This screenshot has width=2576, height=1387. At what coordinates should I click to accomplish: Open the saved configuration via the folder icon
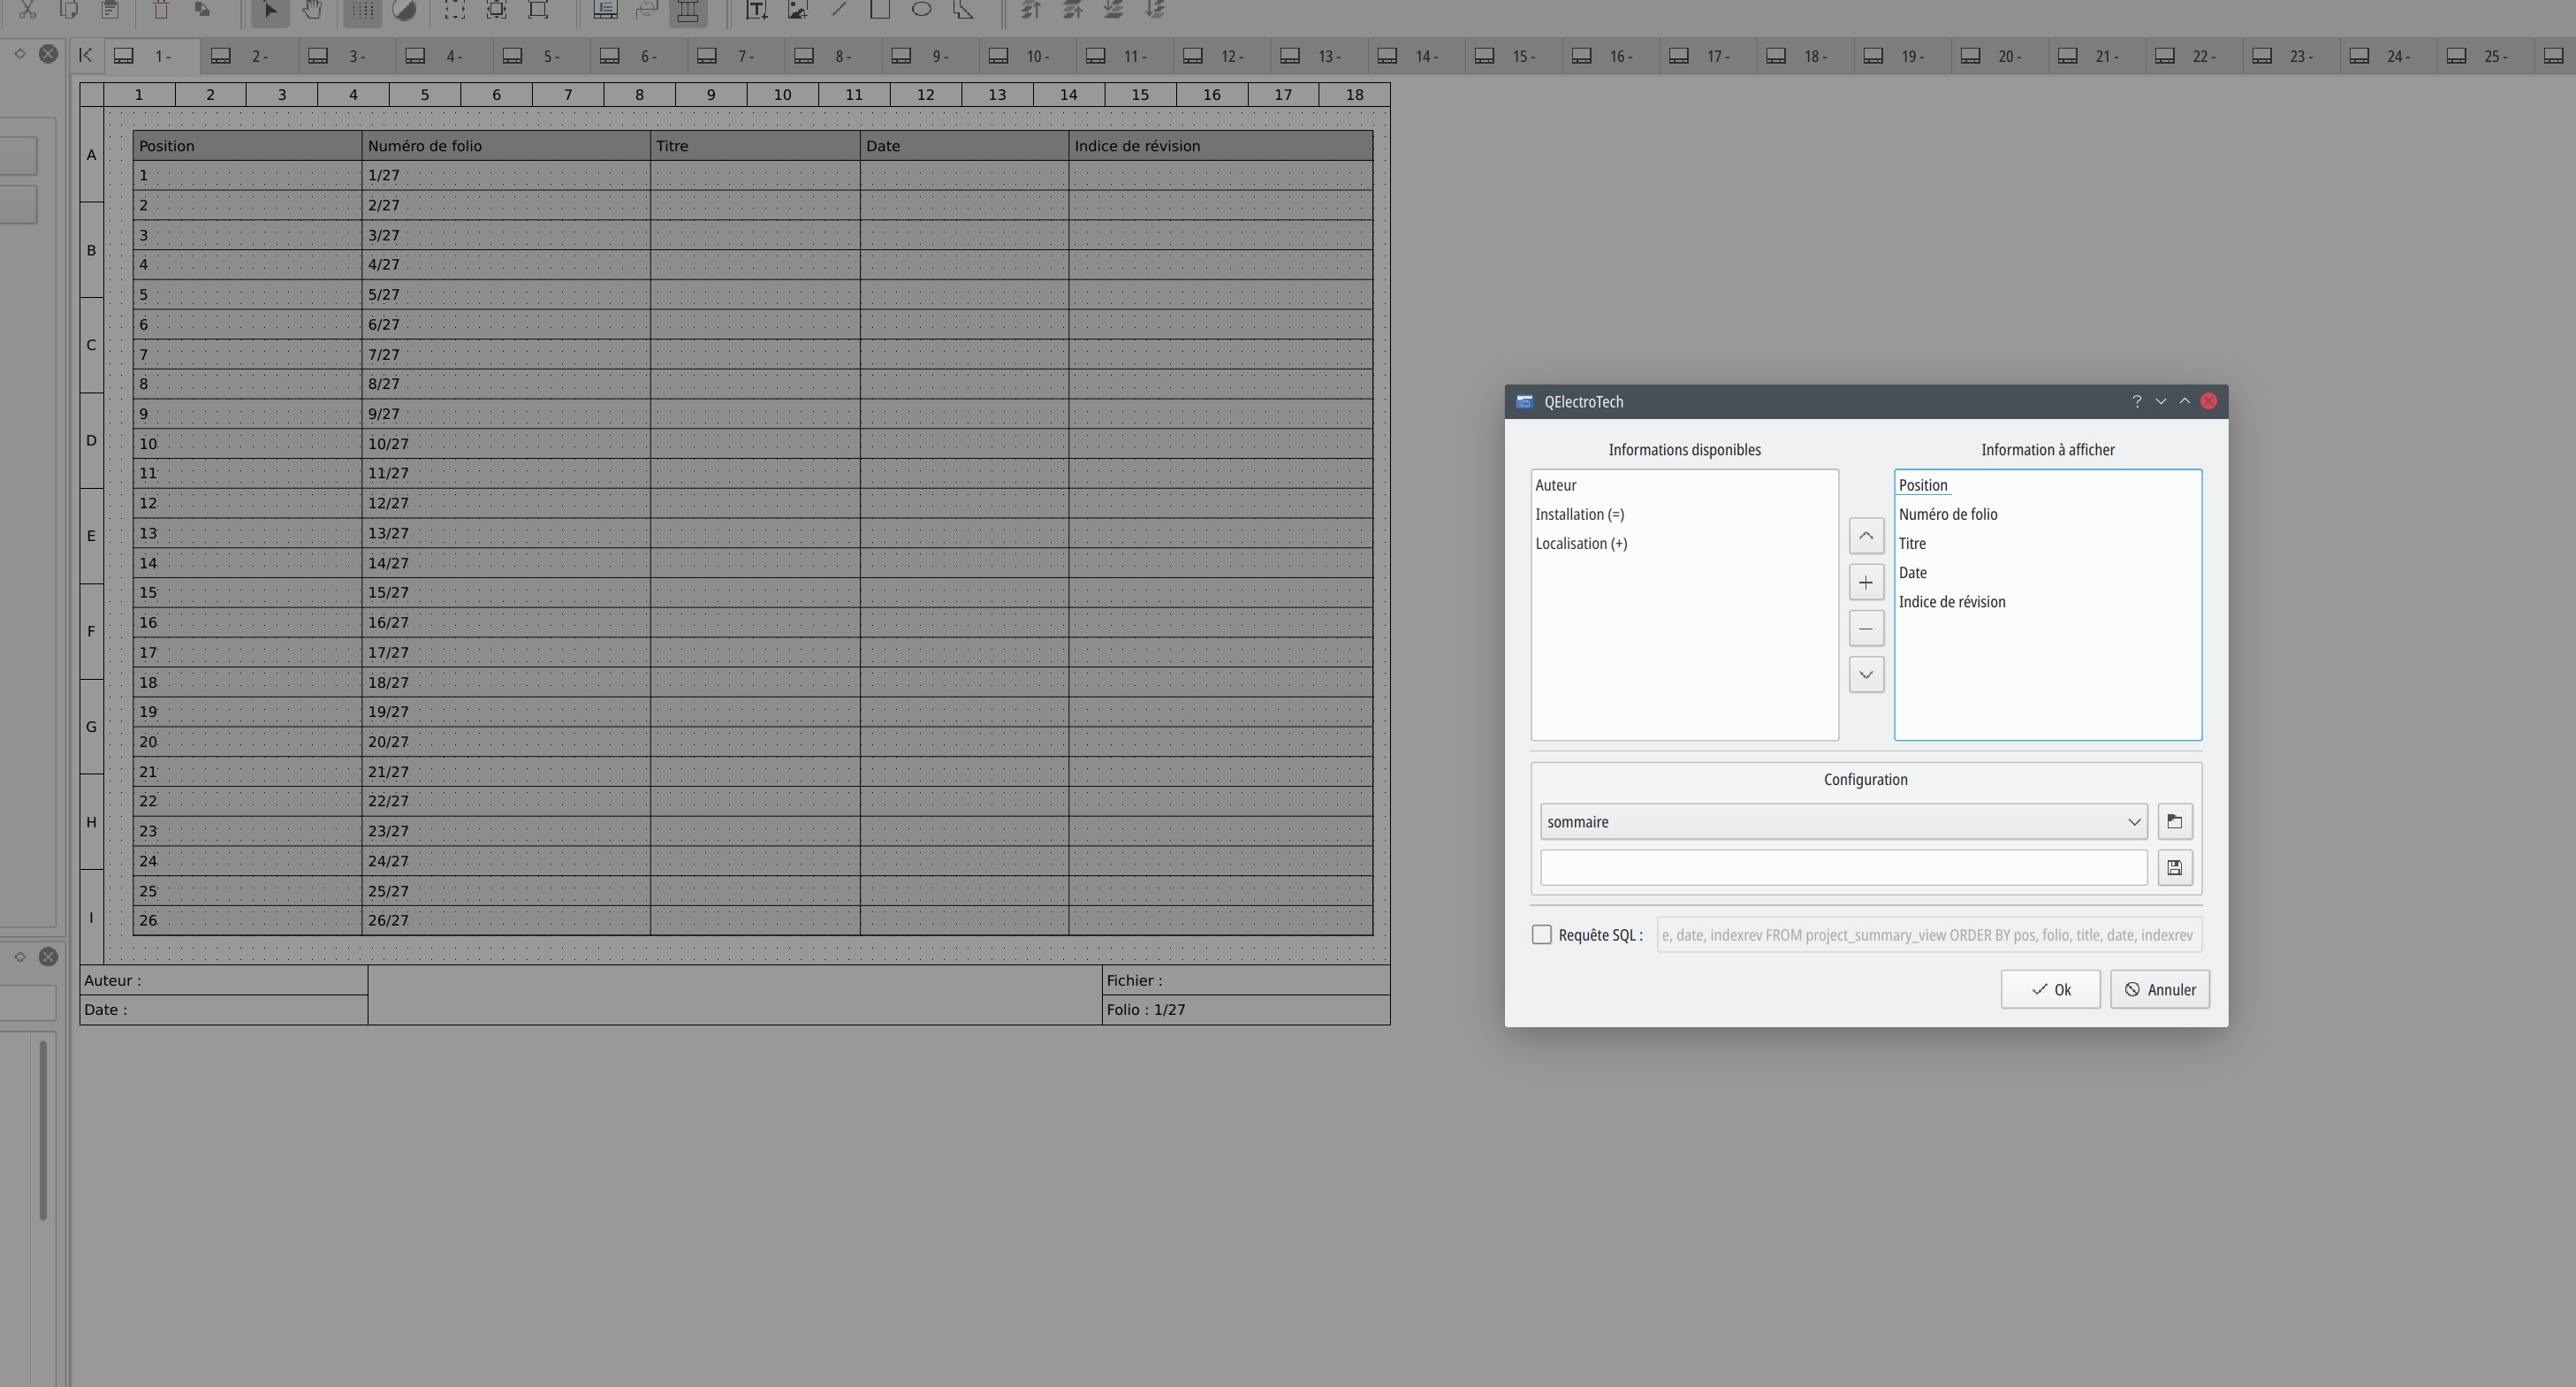tap(2174, 821)
